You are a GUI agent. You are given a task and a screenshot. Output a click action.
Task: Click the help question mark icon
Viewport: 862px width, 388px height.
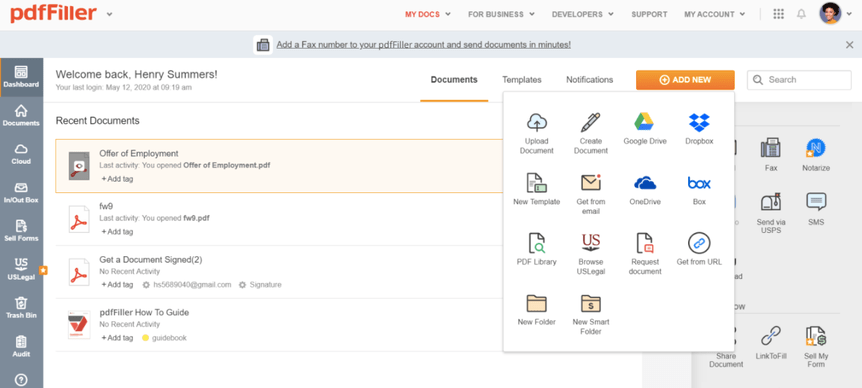tap(21, 380)
